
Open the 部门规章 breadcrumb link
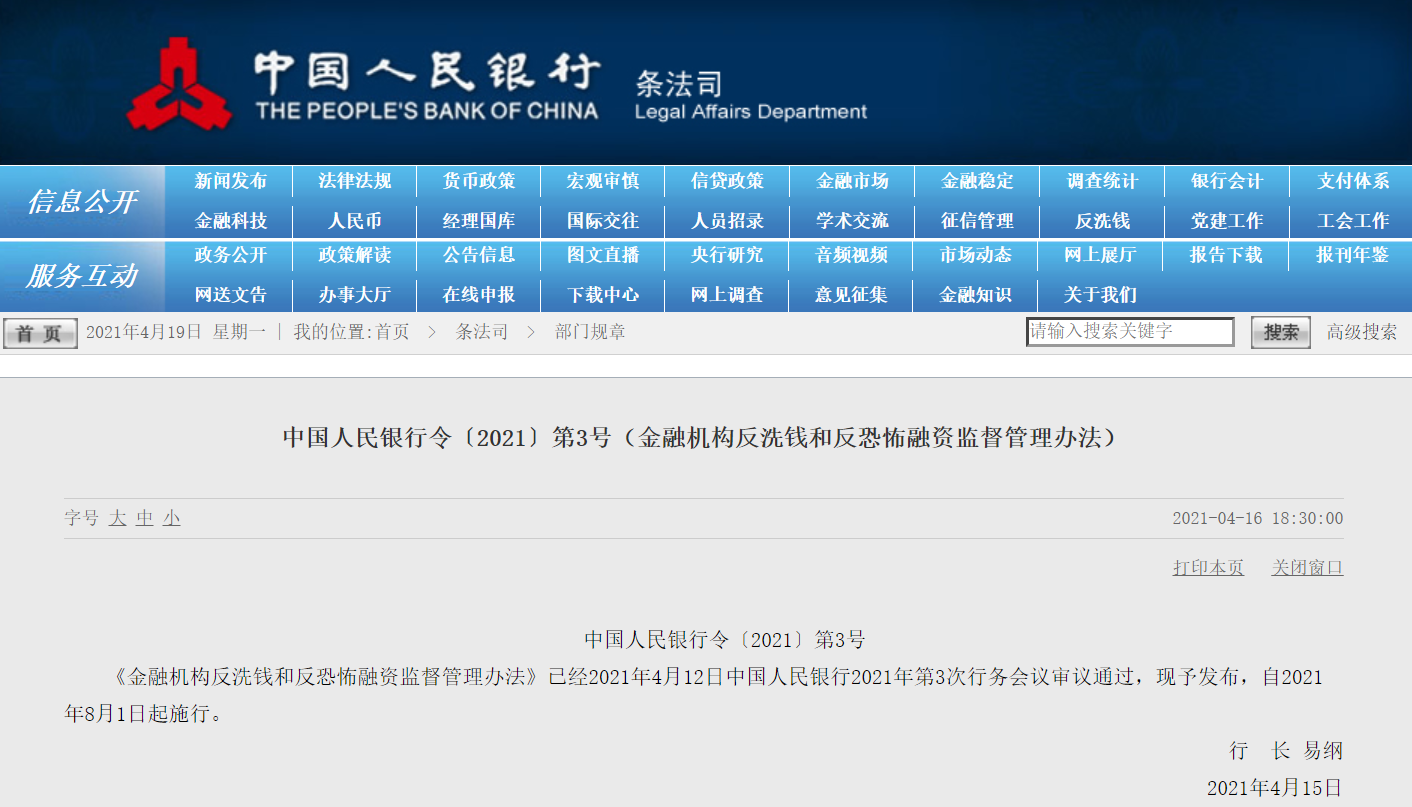(590, 332)
